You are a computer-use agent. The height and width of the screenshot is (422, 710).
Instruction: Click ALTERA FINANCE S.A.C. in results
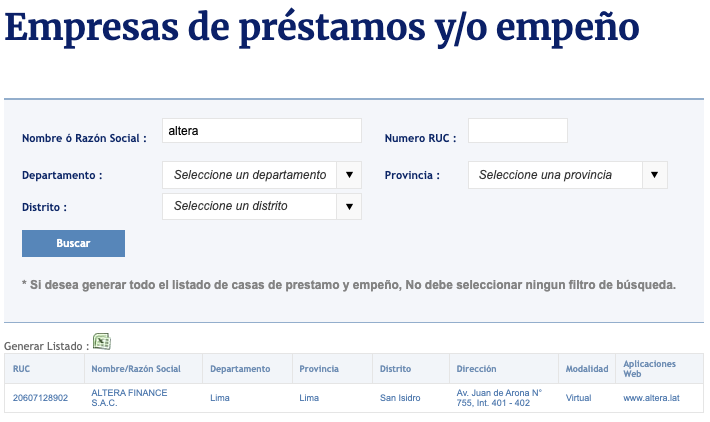coord(129,398)
